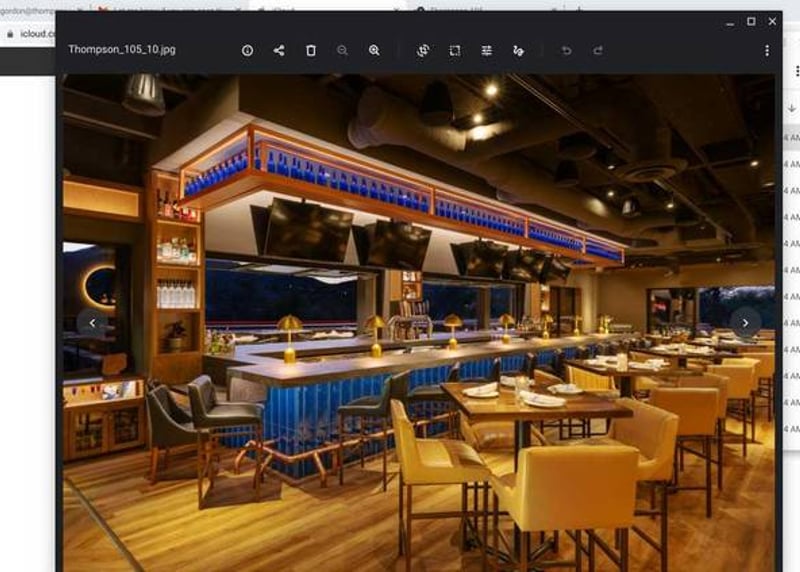Screen dimensions: 800x572
Task: Zoom in using the plus magnifier
Action: point(374,50)
